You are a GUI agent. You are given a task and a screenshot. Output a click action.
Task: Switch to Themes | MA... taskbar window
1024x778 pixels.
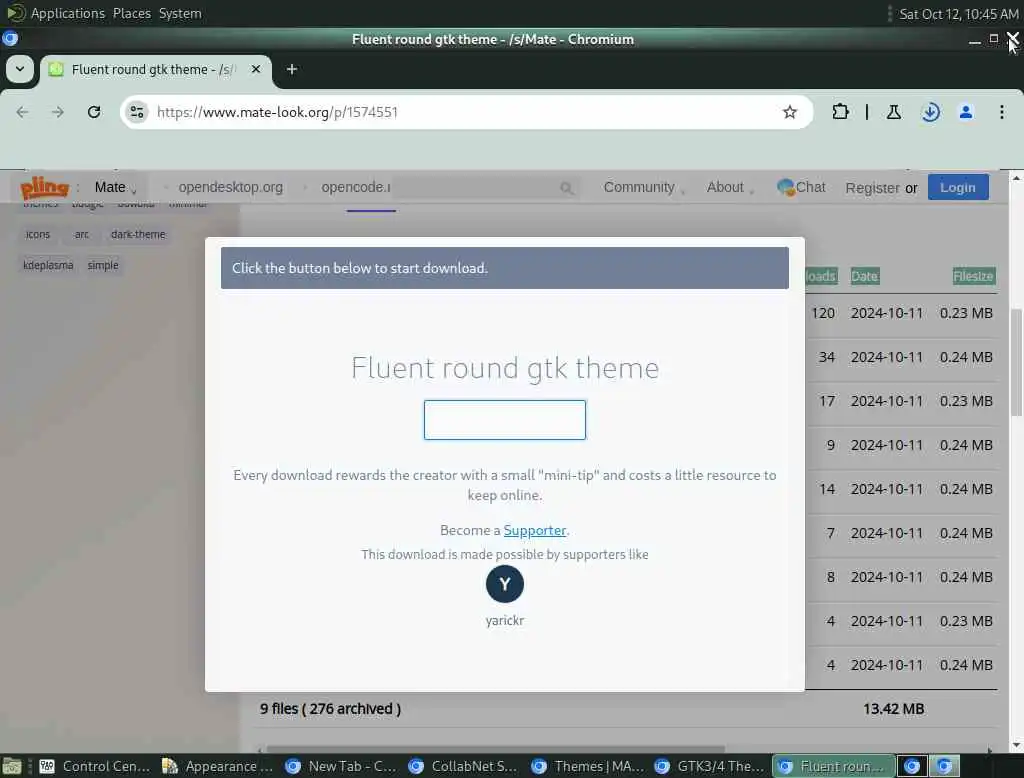tap(586, 766)
